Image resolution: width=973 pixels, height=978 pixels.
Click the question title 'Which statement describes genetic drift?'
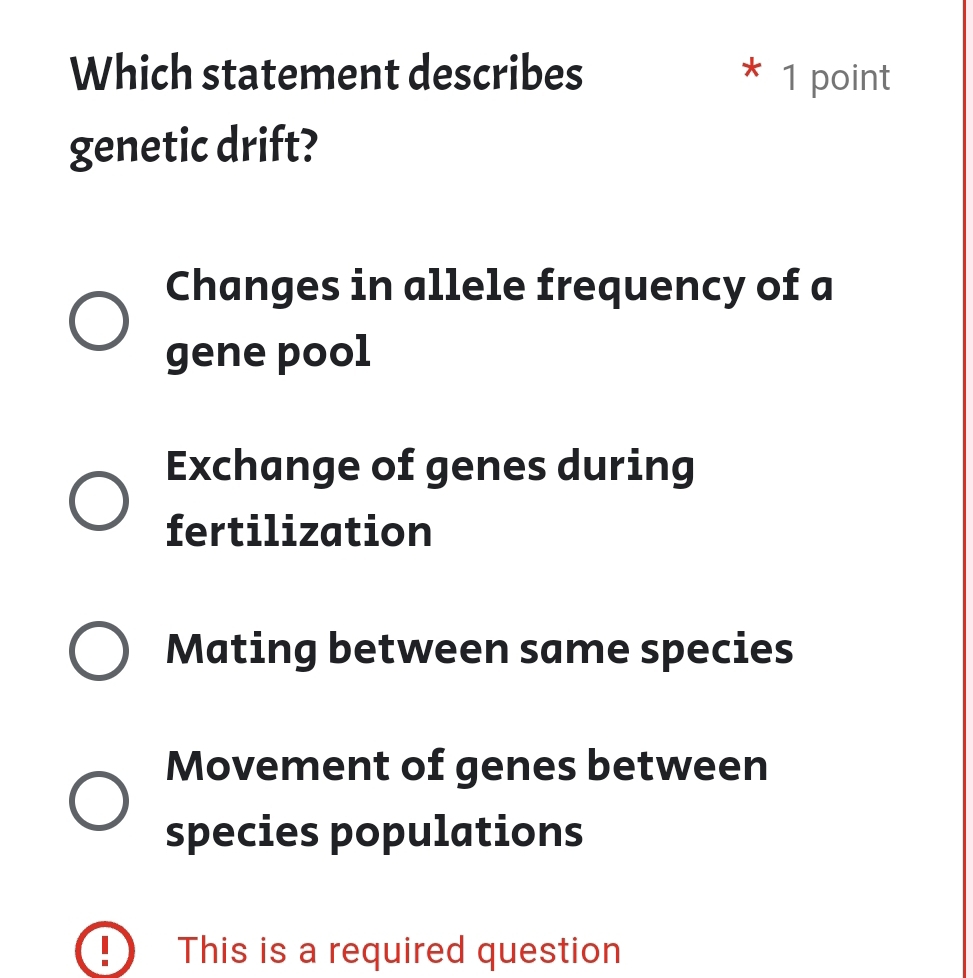325,110
